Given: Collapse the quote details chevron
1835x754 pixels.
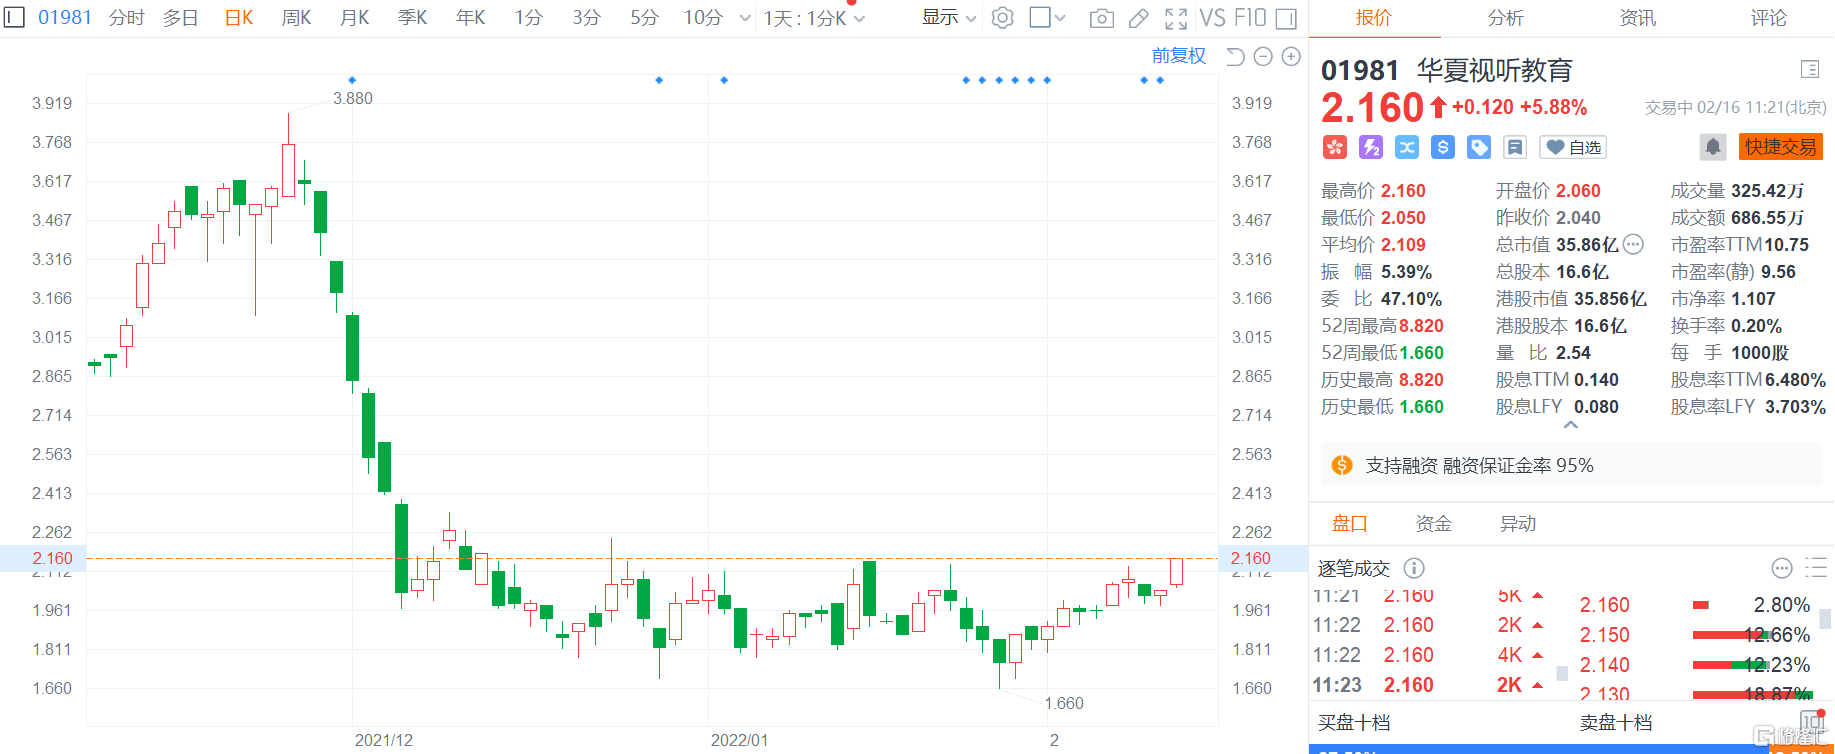Looking at the screenshot, I should (x=1571, y=425).
